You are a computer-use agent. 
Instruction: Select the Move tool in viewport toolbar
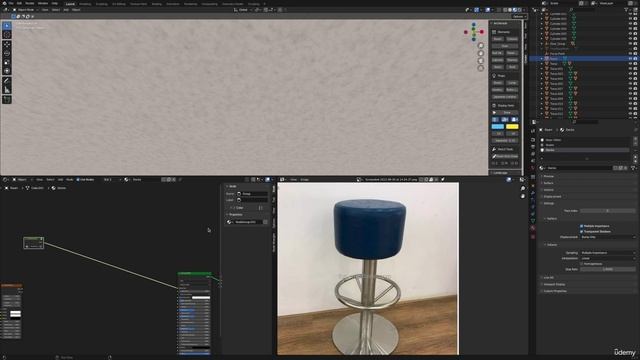[x=7, y=44]
